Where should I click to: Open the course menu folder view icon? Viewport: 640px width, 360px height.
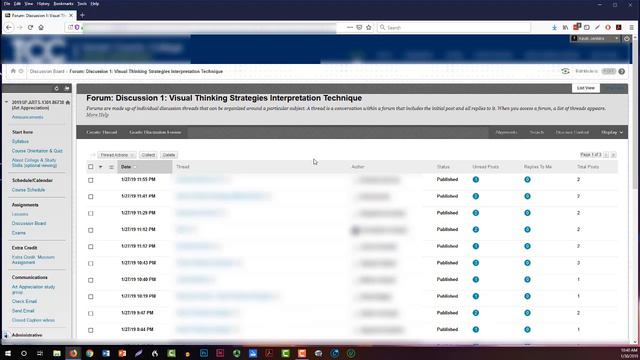pos(67,88)
